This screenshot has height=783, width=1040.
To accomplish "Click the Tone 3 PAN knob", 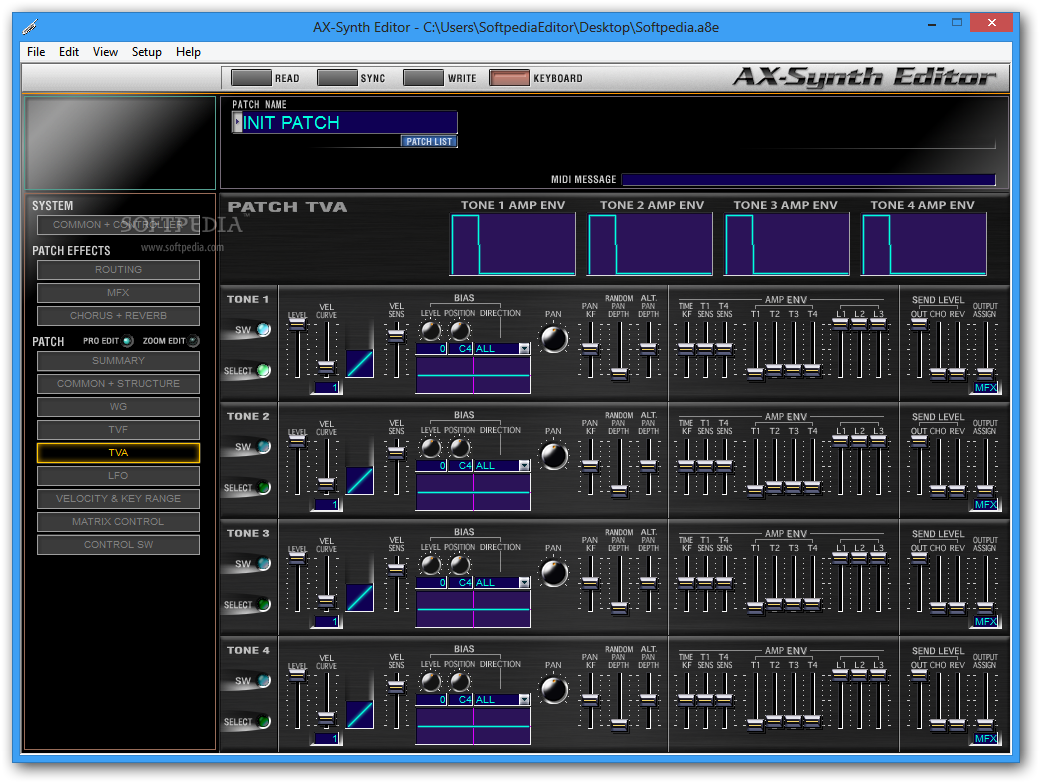I will (x=554, y=573).
